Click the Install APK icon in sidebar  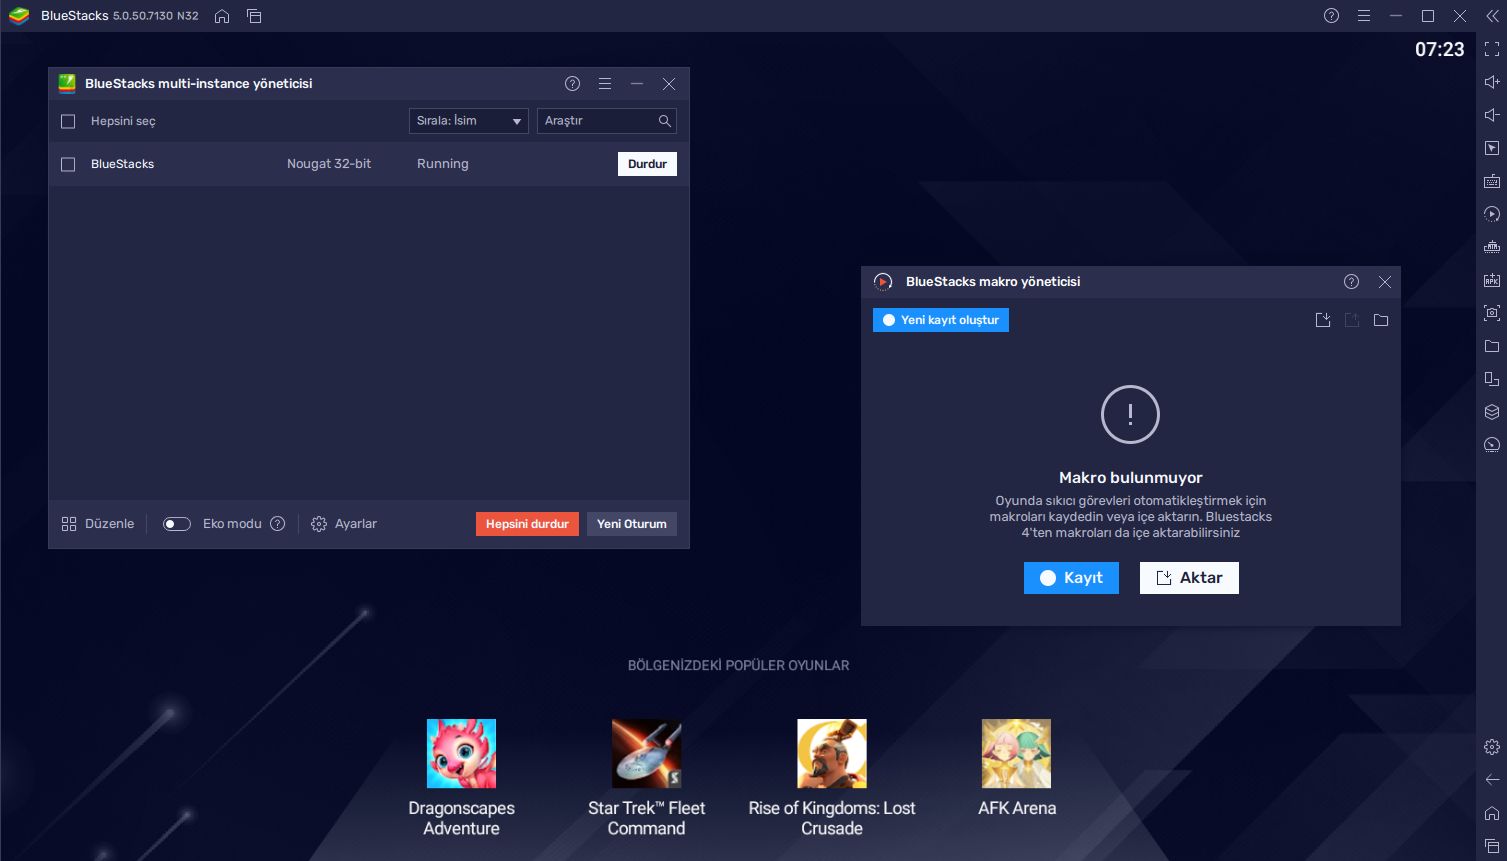[1491, 280]
